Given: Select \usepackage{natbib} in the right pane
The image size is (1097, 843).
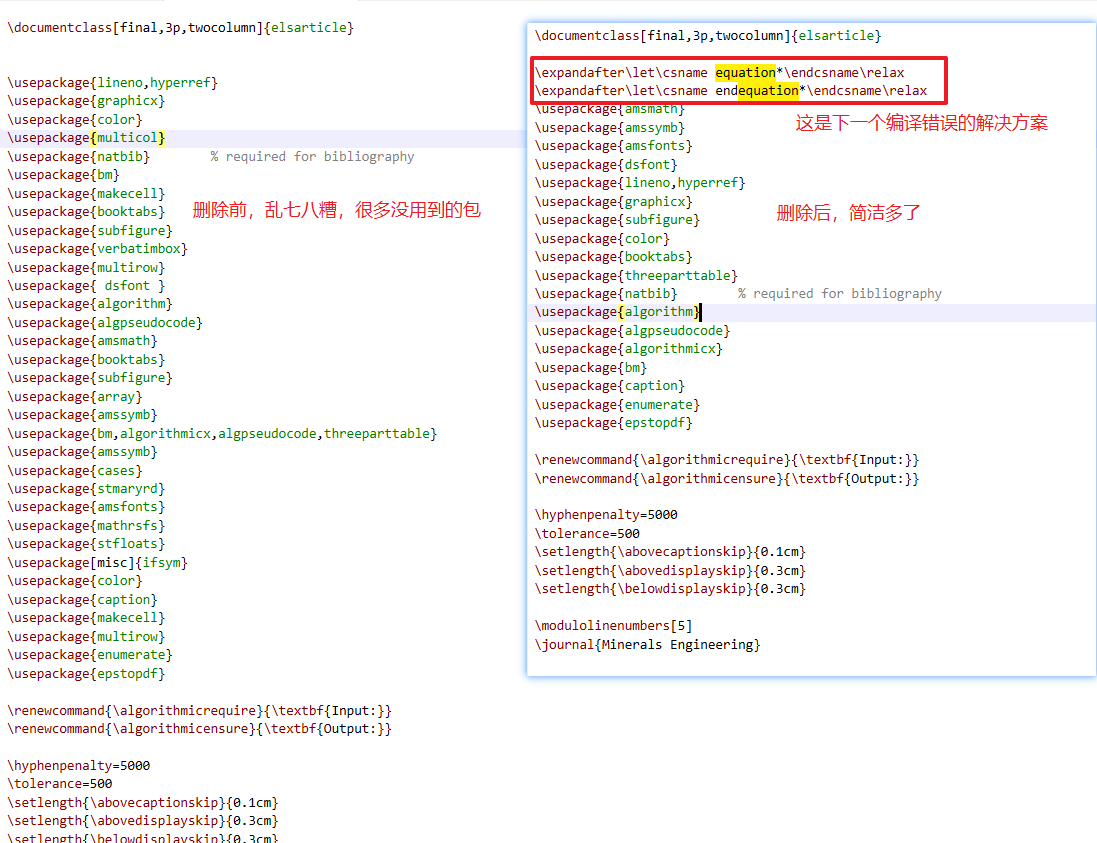Looking at the screenshot, I should [x=606, y=294].
